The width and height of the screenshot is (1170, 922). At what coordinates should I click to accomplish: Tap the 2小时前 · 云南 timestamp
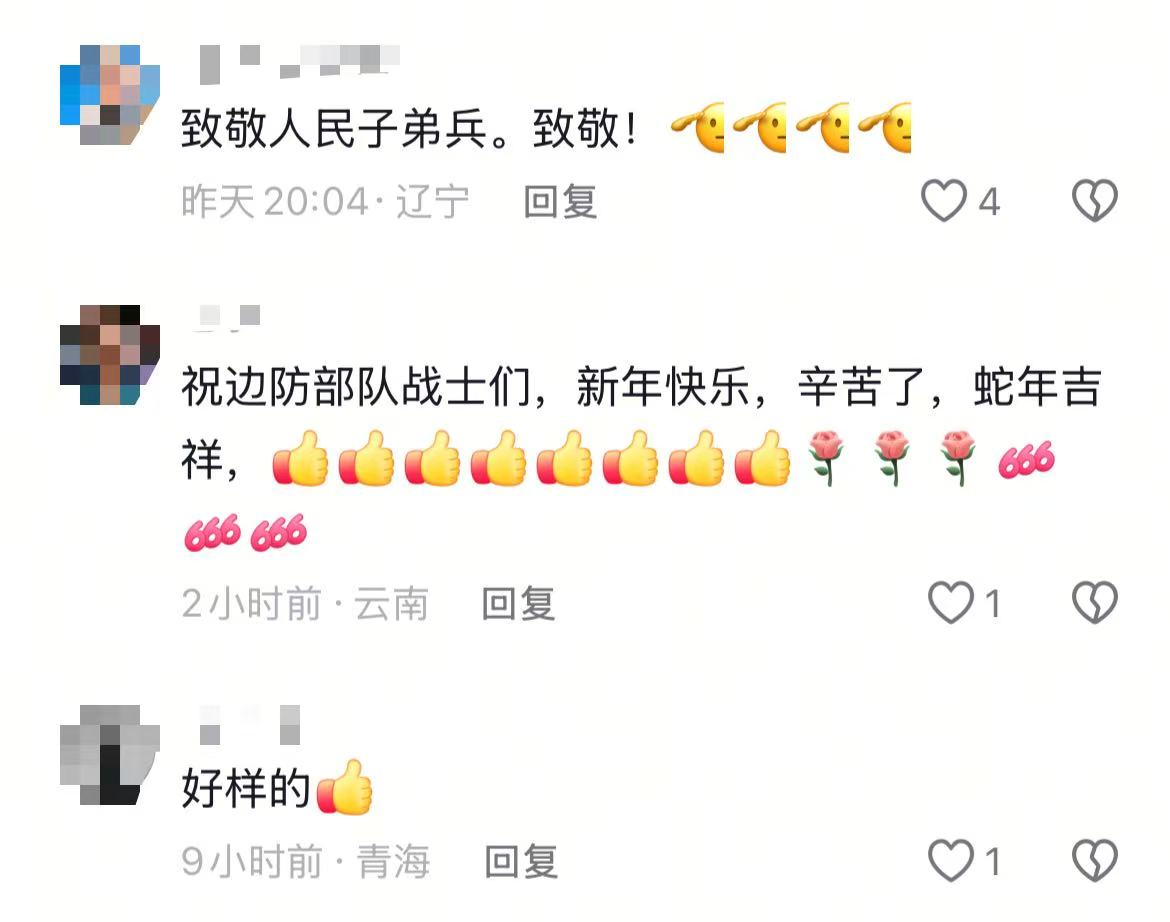click(x=305, y=603)
